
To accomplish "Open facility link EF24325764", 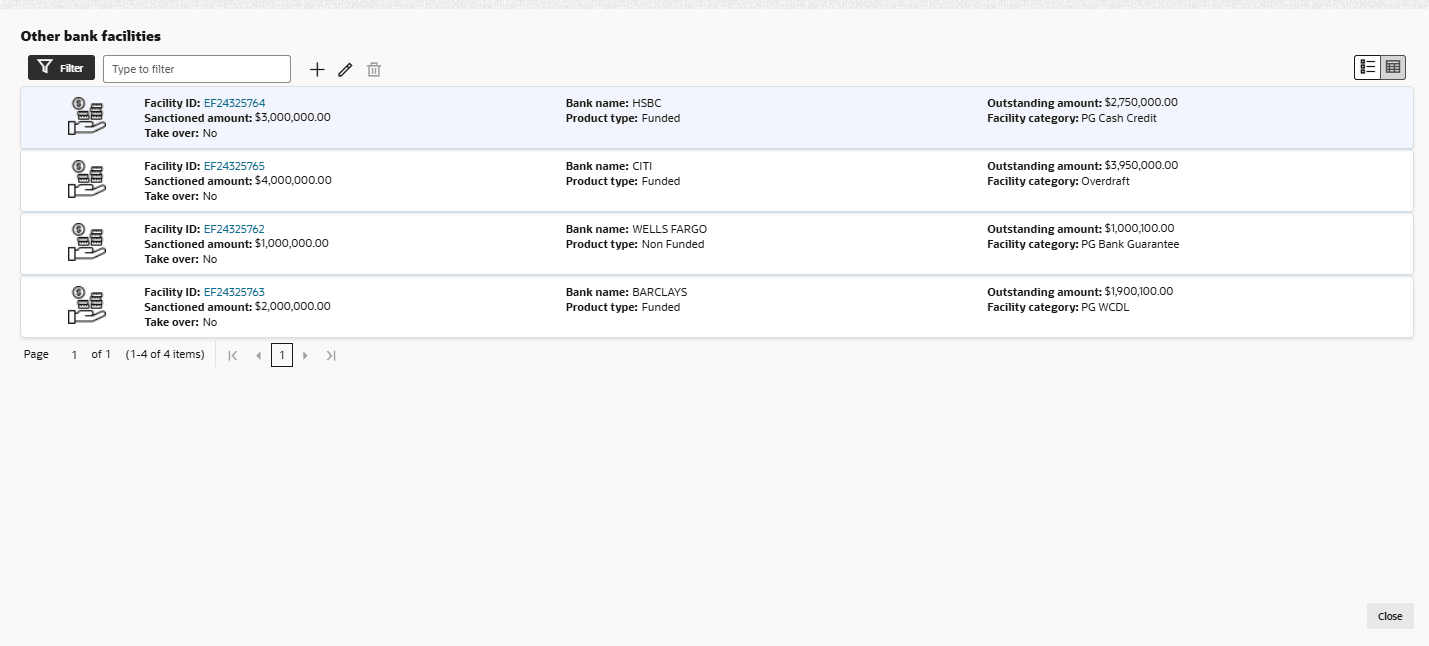I will [x=234, y=103].
